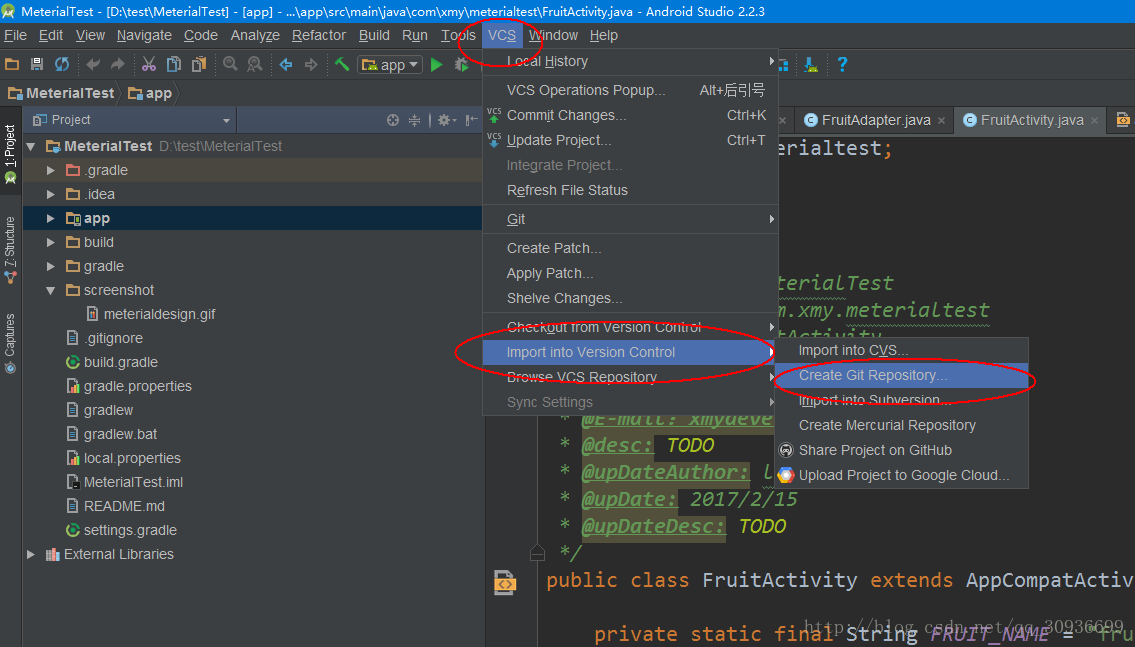Viewport: 1135px width, 647px height.
Task: Select Share Project on GitHub
Action: click(x=901, y=450)
